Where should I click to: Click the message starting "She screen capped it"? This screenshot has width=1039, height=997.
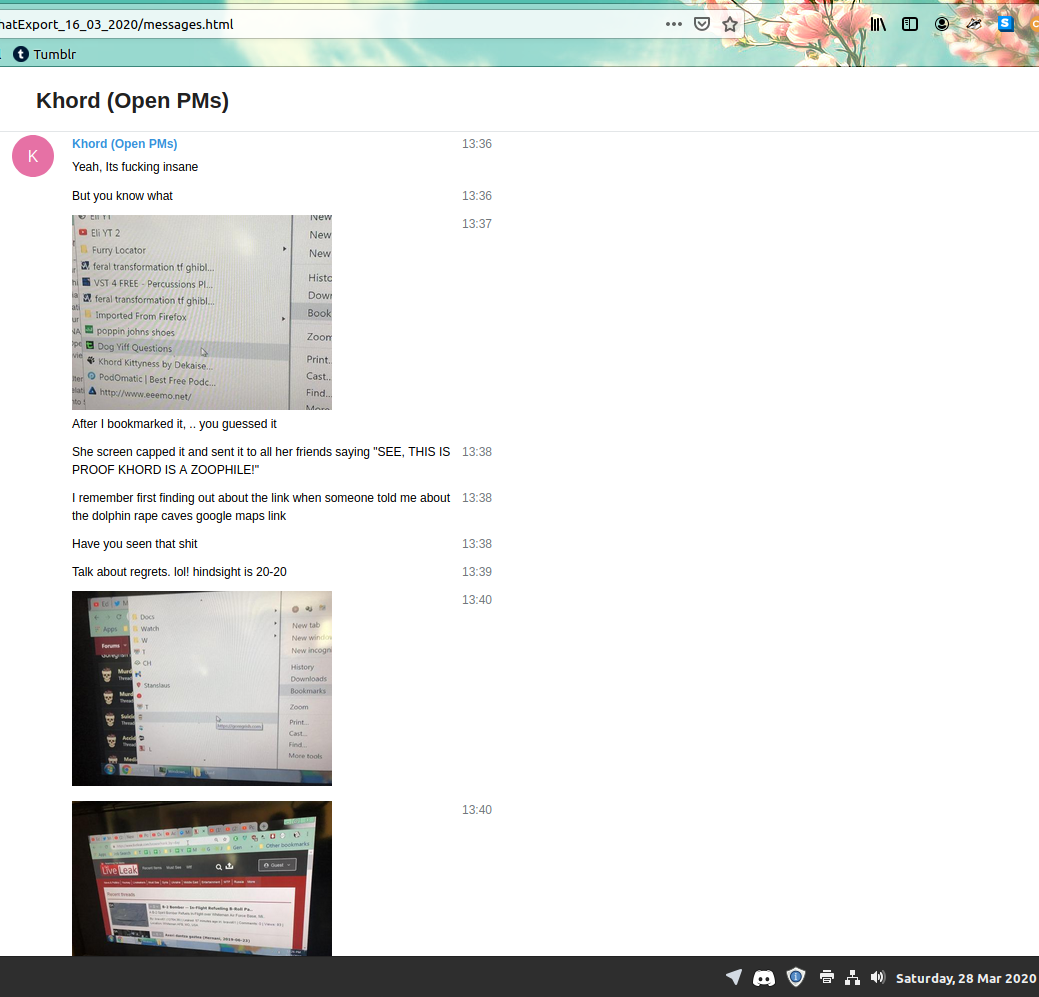tap(261, 461)
